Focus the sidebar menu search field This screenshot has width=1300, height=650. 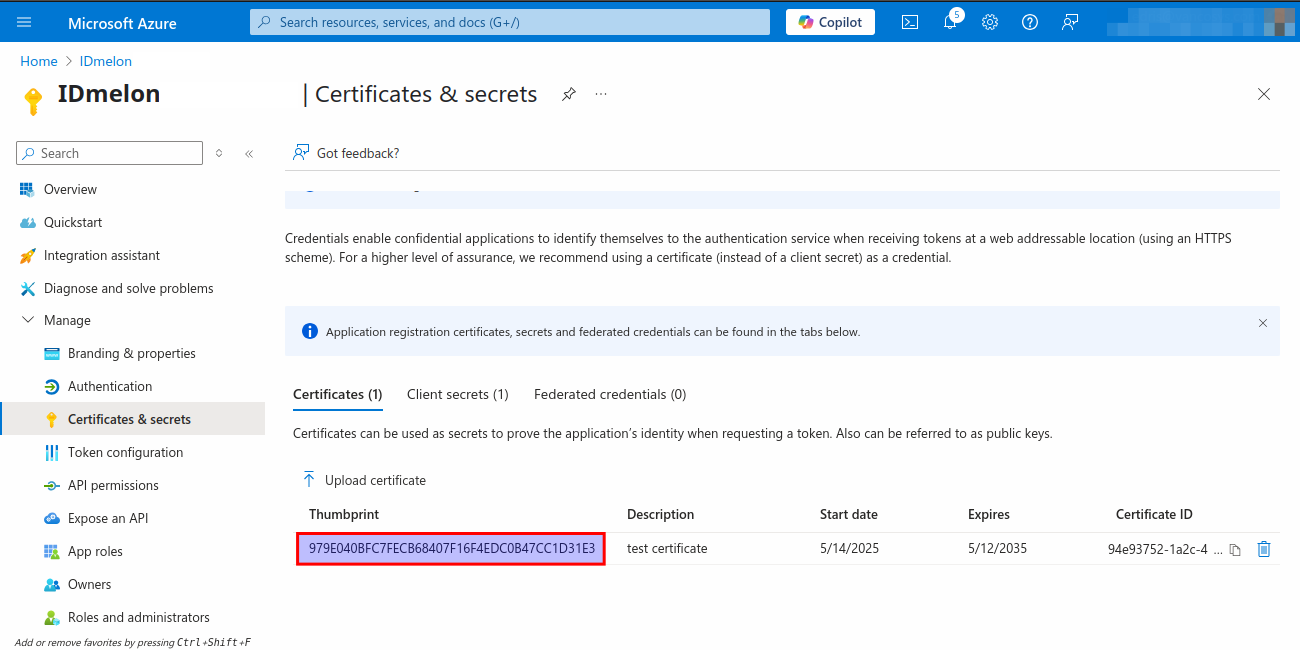(x=110, y=153)
